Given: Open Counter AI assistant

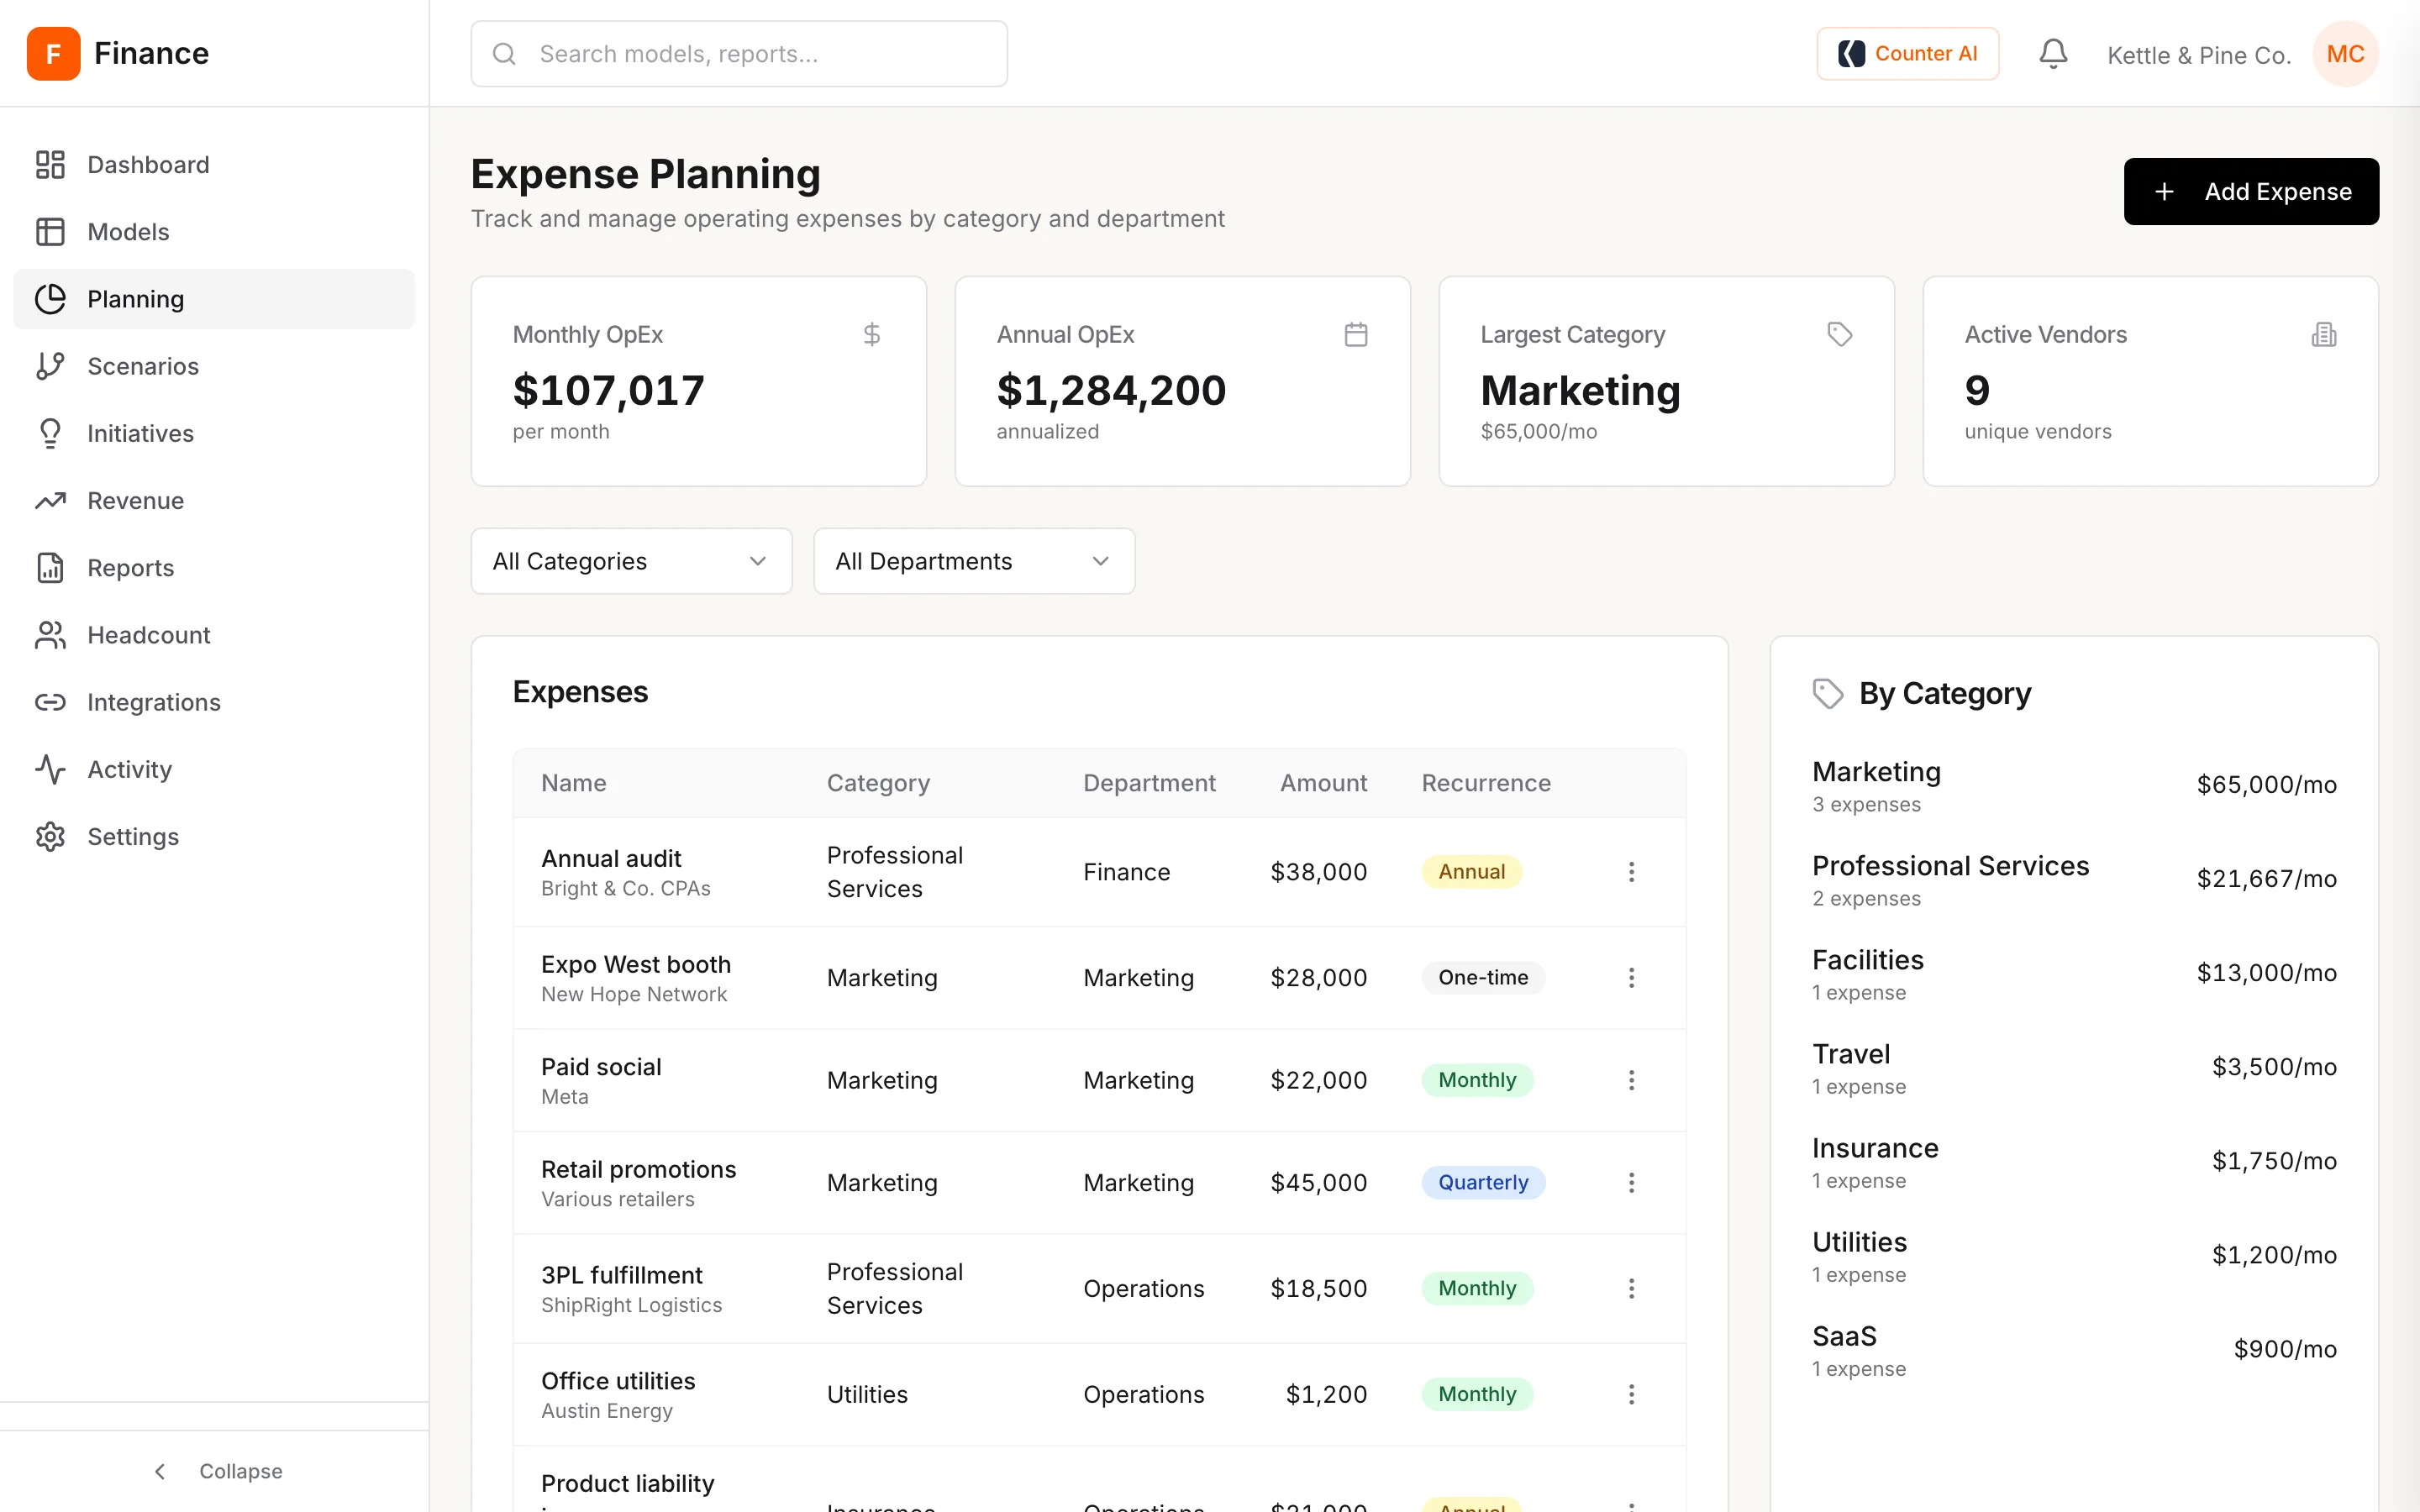Looking at the screenshot, I should pyautogui.click(x=1907, y=53).
